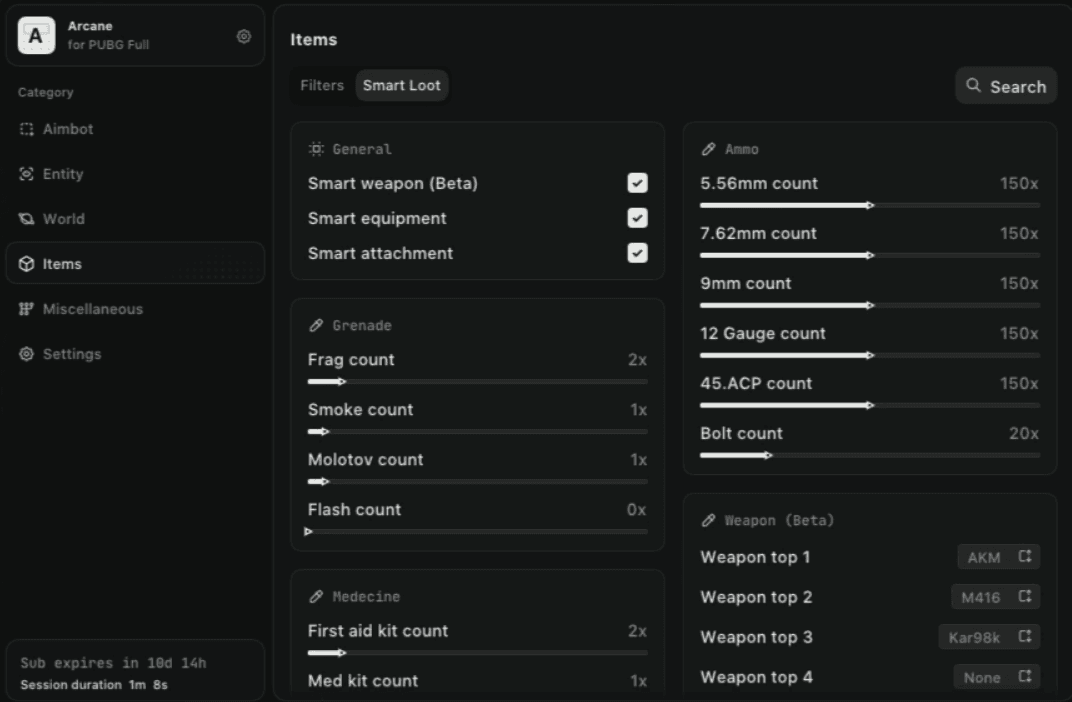The width and height of the screenshot is (1072, 702).
Task: Click the Arcane for PUBG Full header
Action: coord(135,36)
